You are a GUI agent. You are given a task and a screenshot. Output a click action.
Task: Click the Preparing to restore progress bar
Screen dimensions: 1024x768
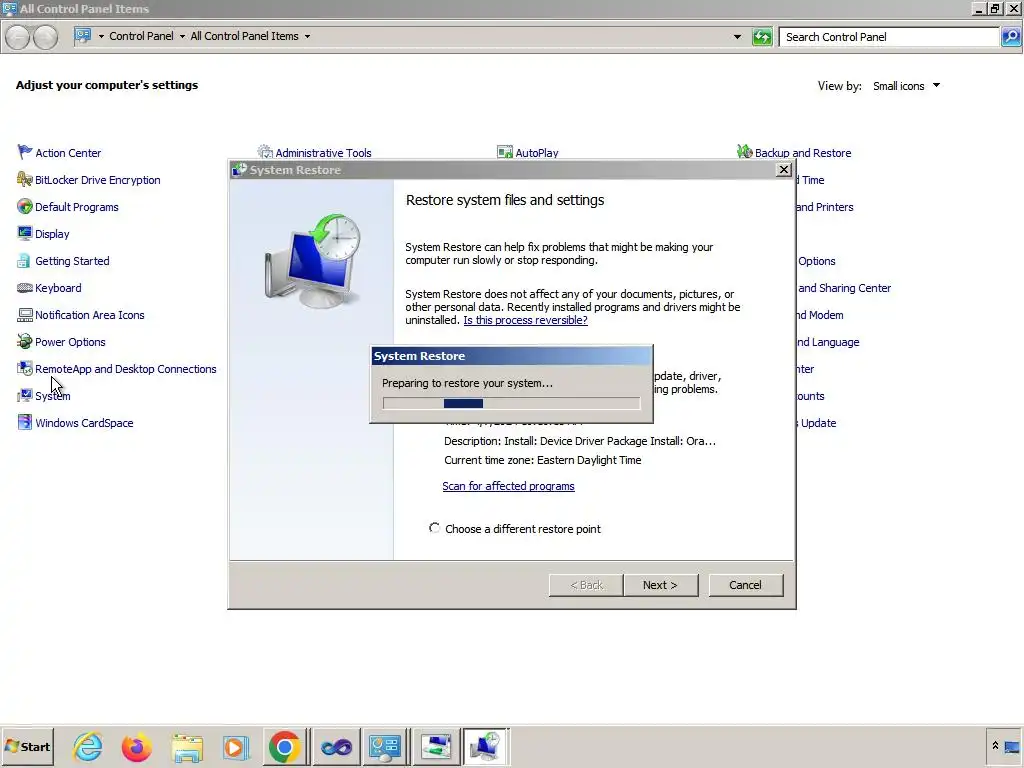[511, 404]
